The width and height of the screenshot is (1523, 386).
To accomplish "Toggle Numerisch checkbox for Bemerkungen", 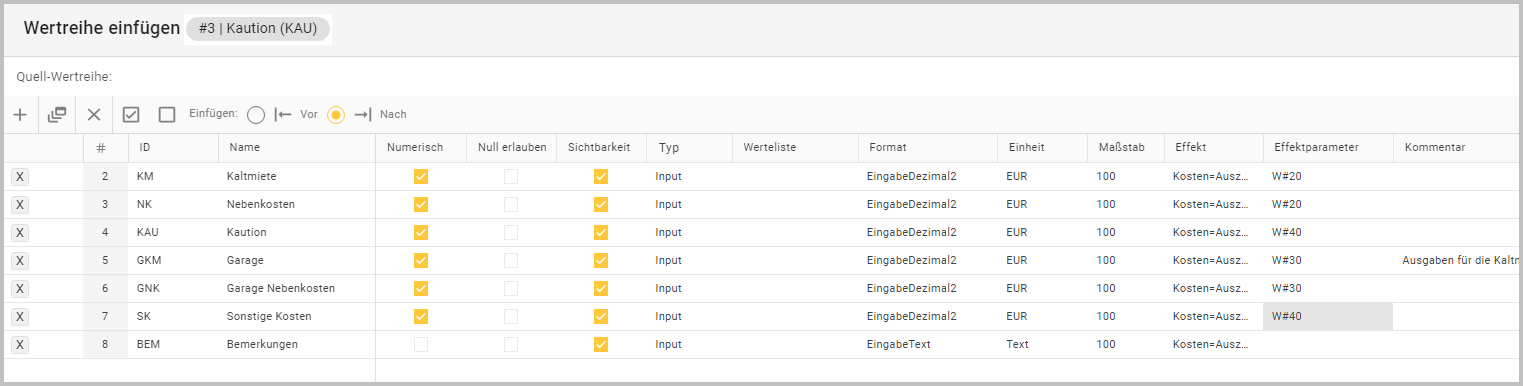I will coord(421,344).
